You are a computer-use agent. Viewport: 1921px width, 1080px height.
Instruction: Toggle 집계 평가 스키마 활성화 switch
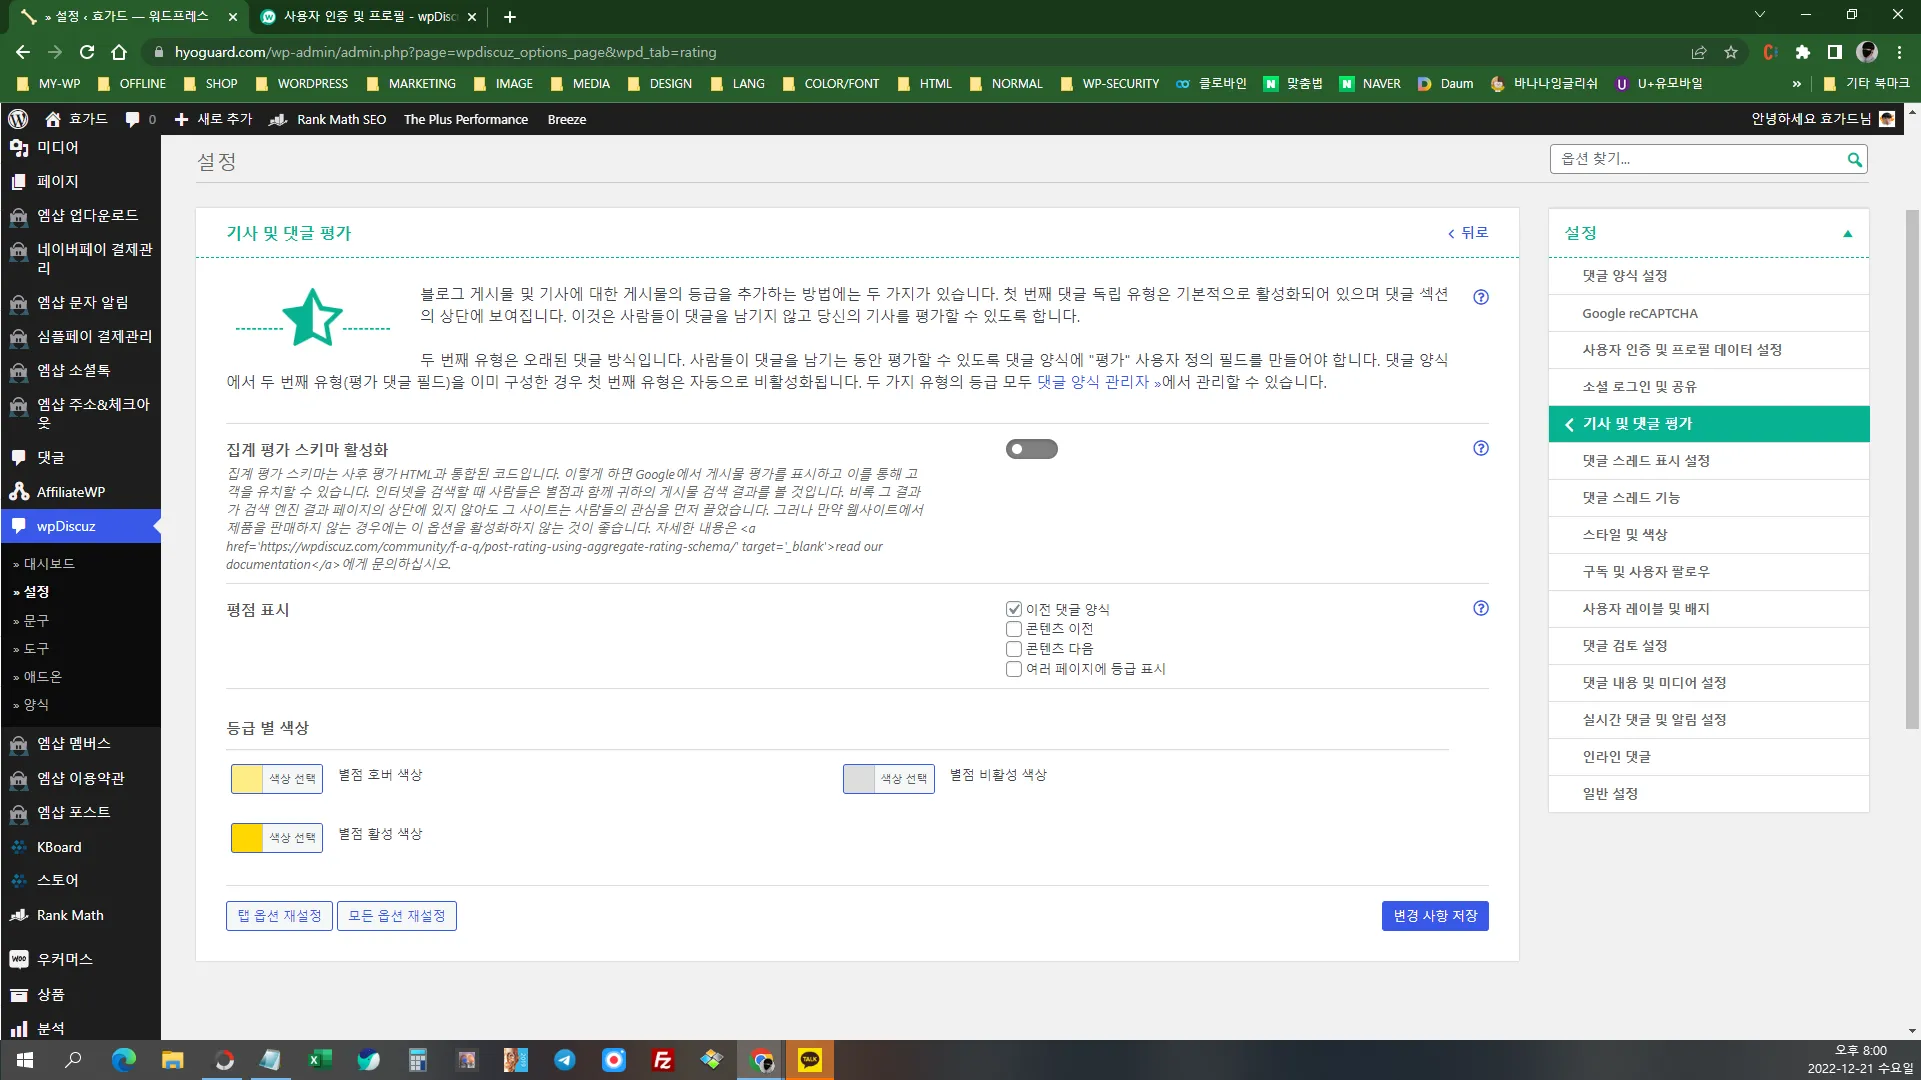(x=1032, y=449)
